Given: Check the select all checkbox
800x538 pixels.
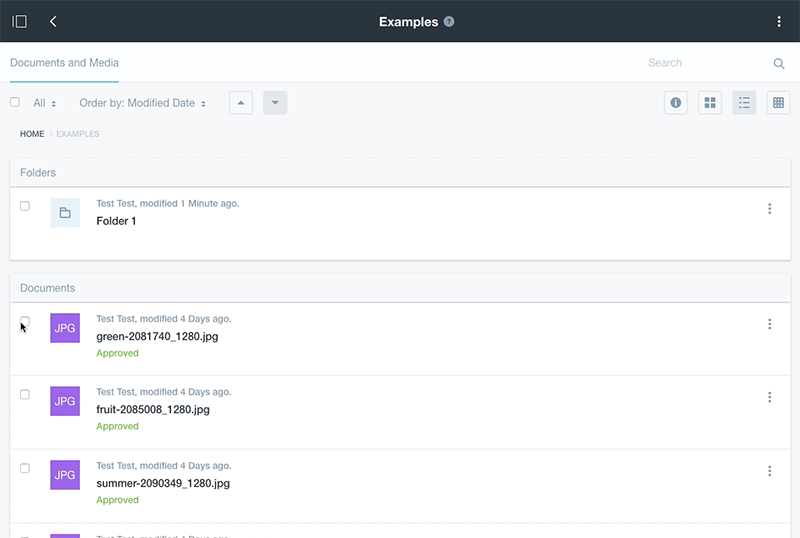Looking at the screenshot, I should click(x=15, y=102).
